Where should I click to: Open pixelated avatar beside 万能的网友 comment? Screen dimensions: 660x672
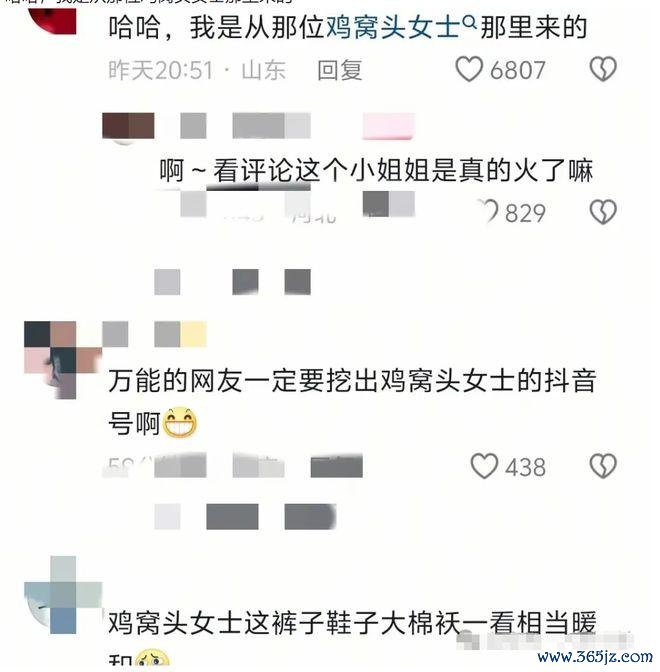(61, 360)
